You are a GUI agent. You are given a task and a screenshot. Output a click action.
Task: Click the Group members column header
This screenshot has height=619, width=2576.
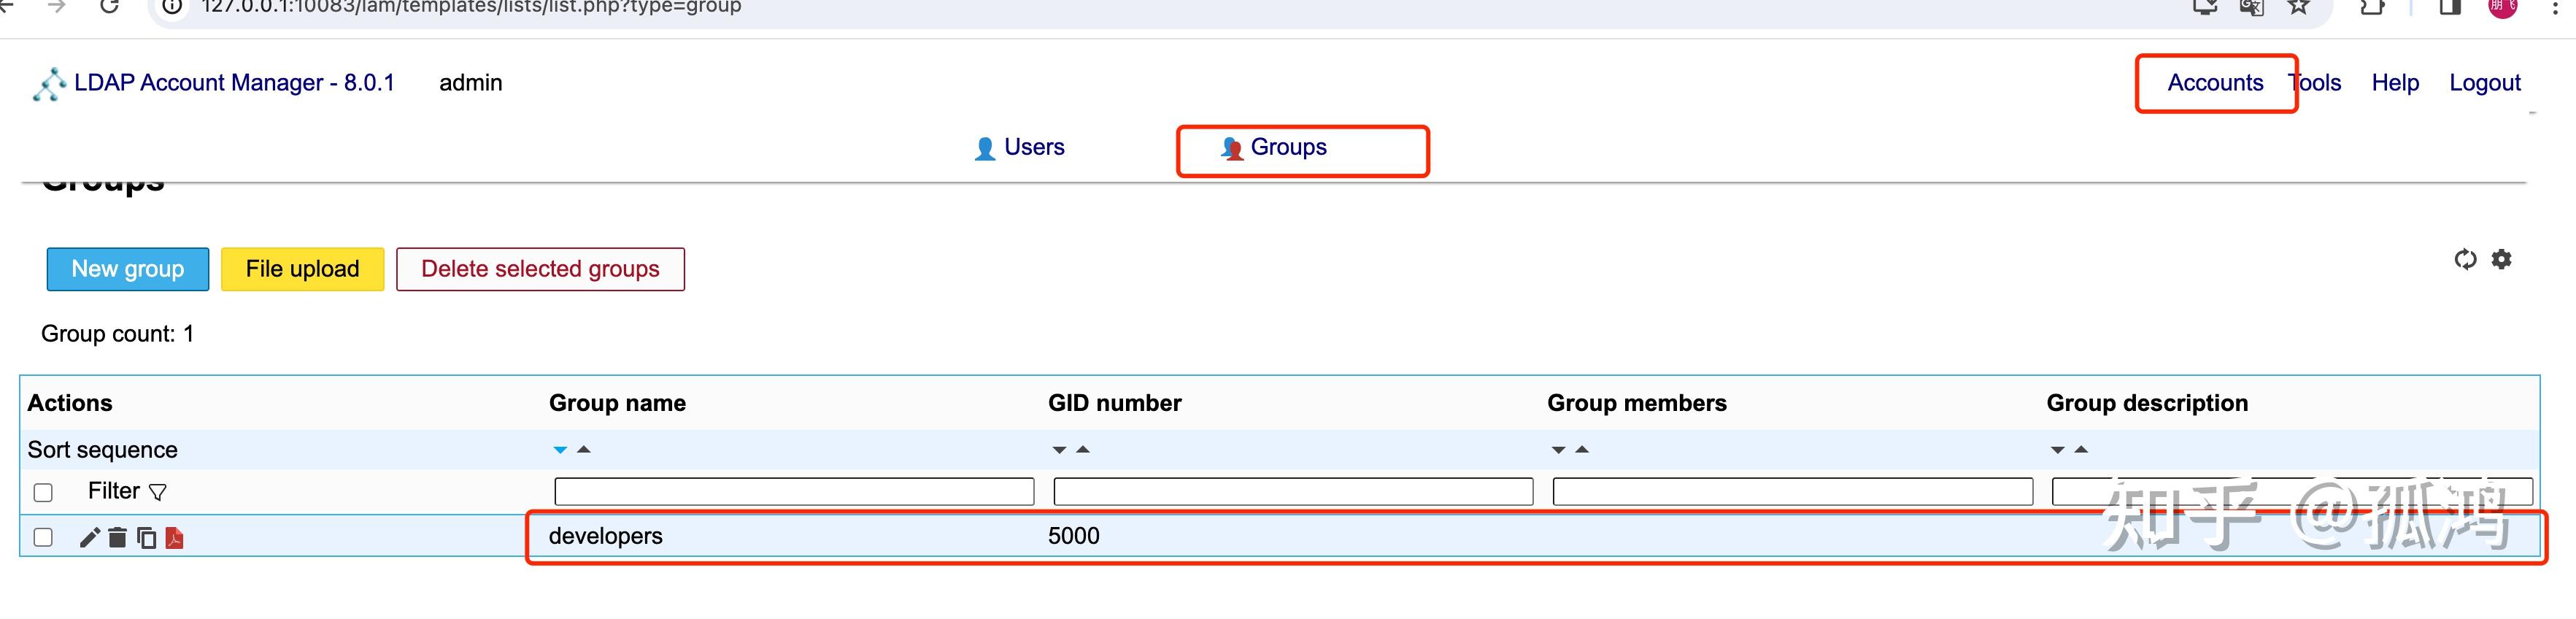(1636, 403)
